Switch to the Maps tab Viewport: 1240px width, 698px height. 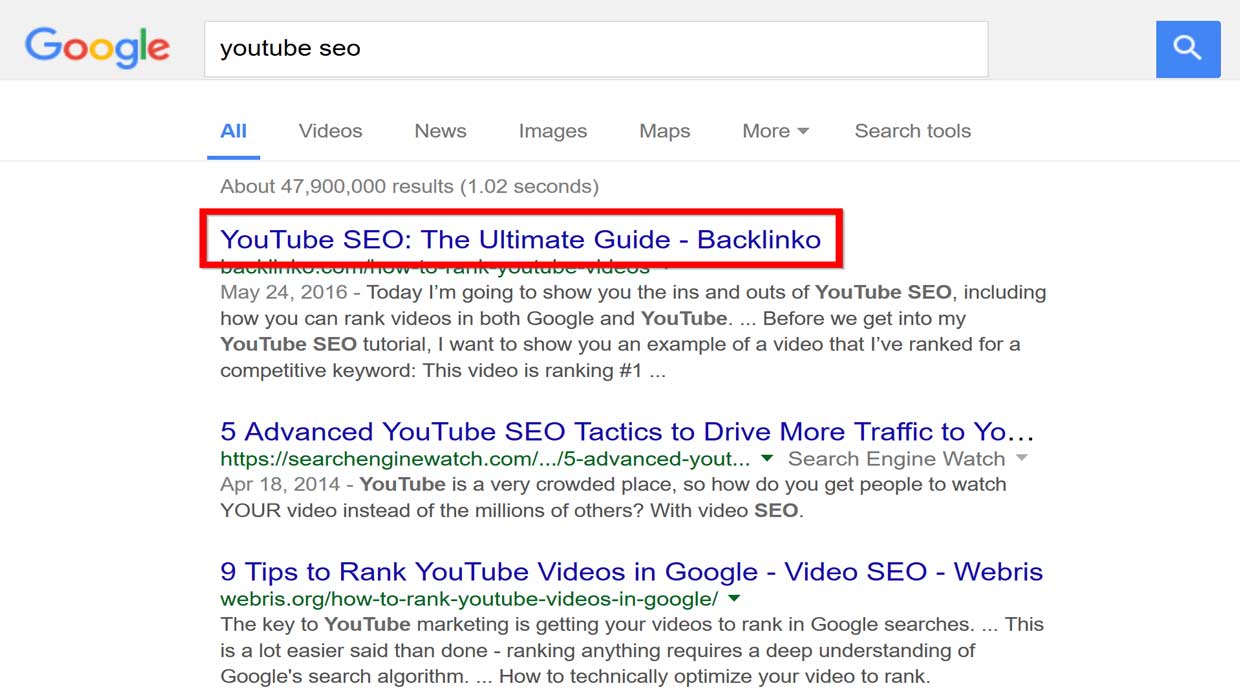[665, 131]
